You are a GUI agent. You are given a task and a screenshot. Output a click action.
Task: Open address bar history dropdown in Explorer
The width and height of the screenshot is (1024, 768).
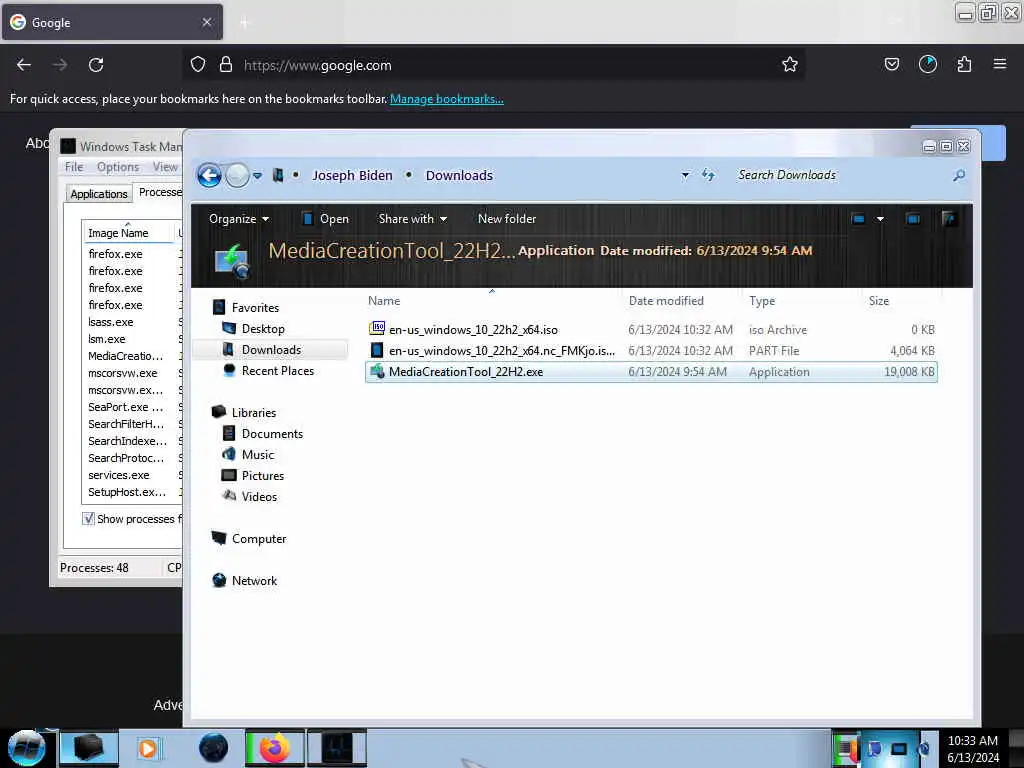point(685,175)
